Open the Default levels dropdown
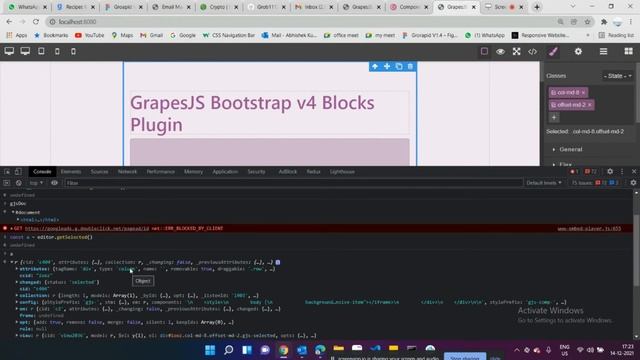Viewport: 640px width, 360px height. (x=544, y=183)
